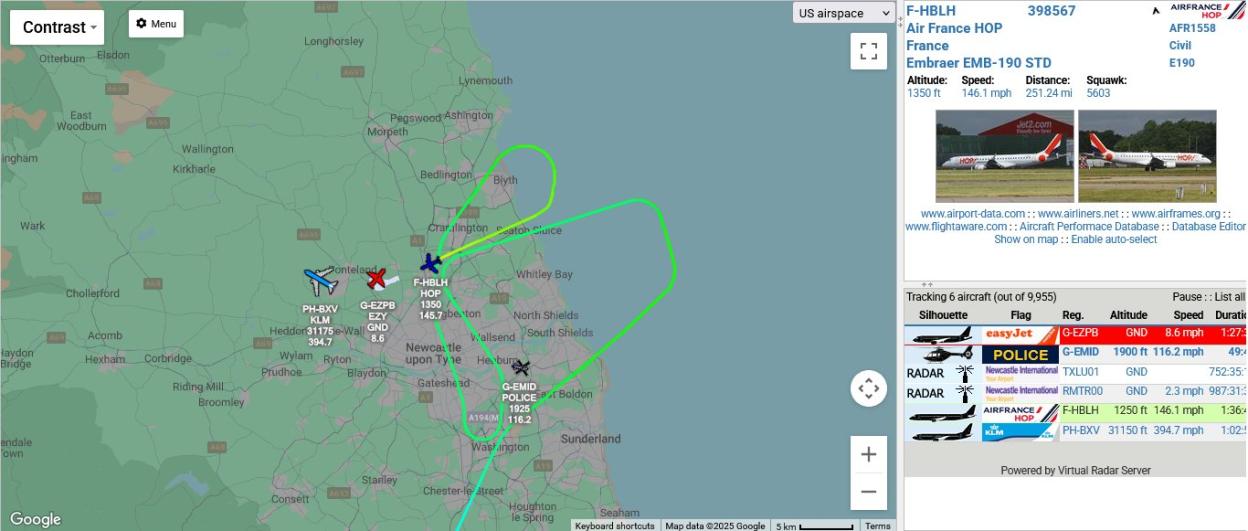Toggle fullscreen map view
Image resolution: width=1248 pixels, height=531 pixels.
[868, 51]
